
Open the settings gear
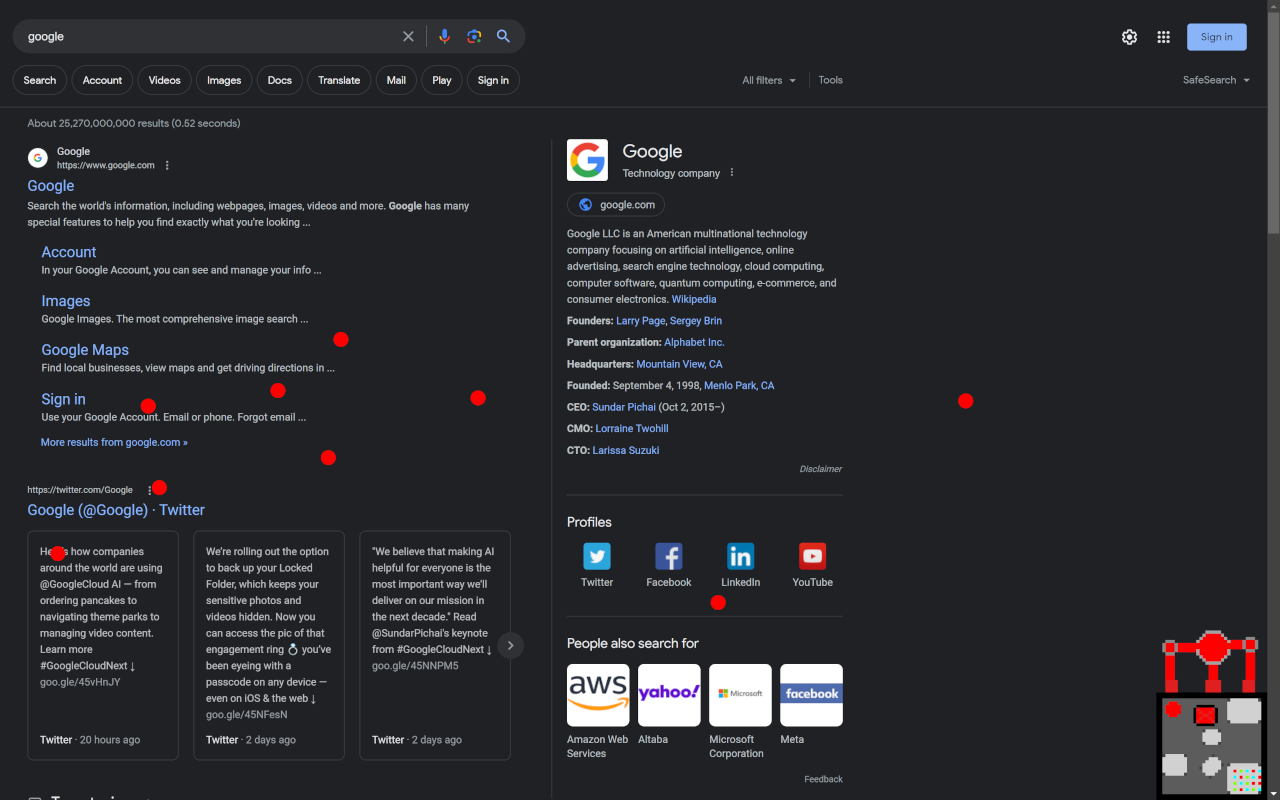[1129, 37]
